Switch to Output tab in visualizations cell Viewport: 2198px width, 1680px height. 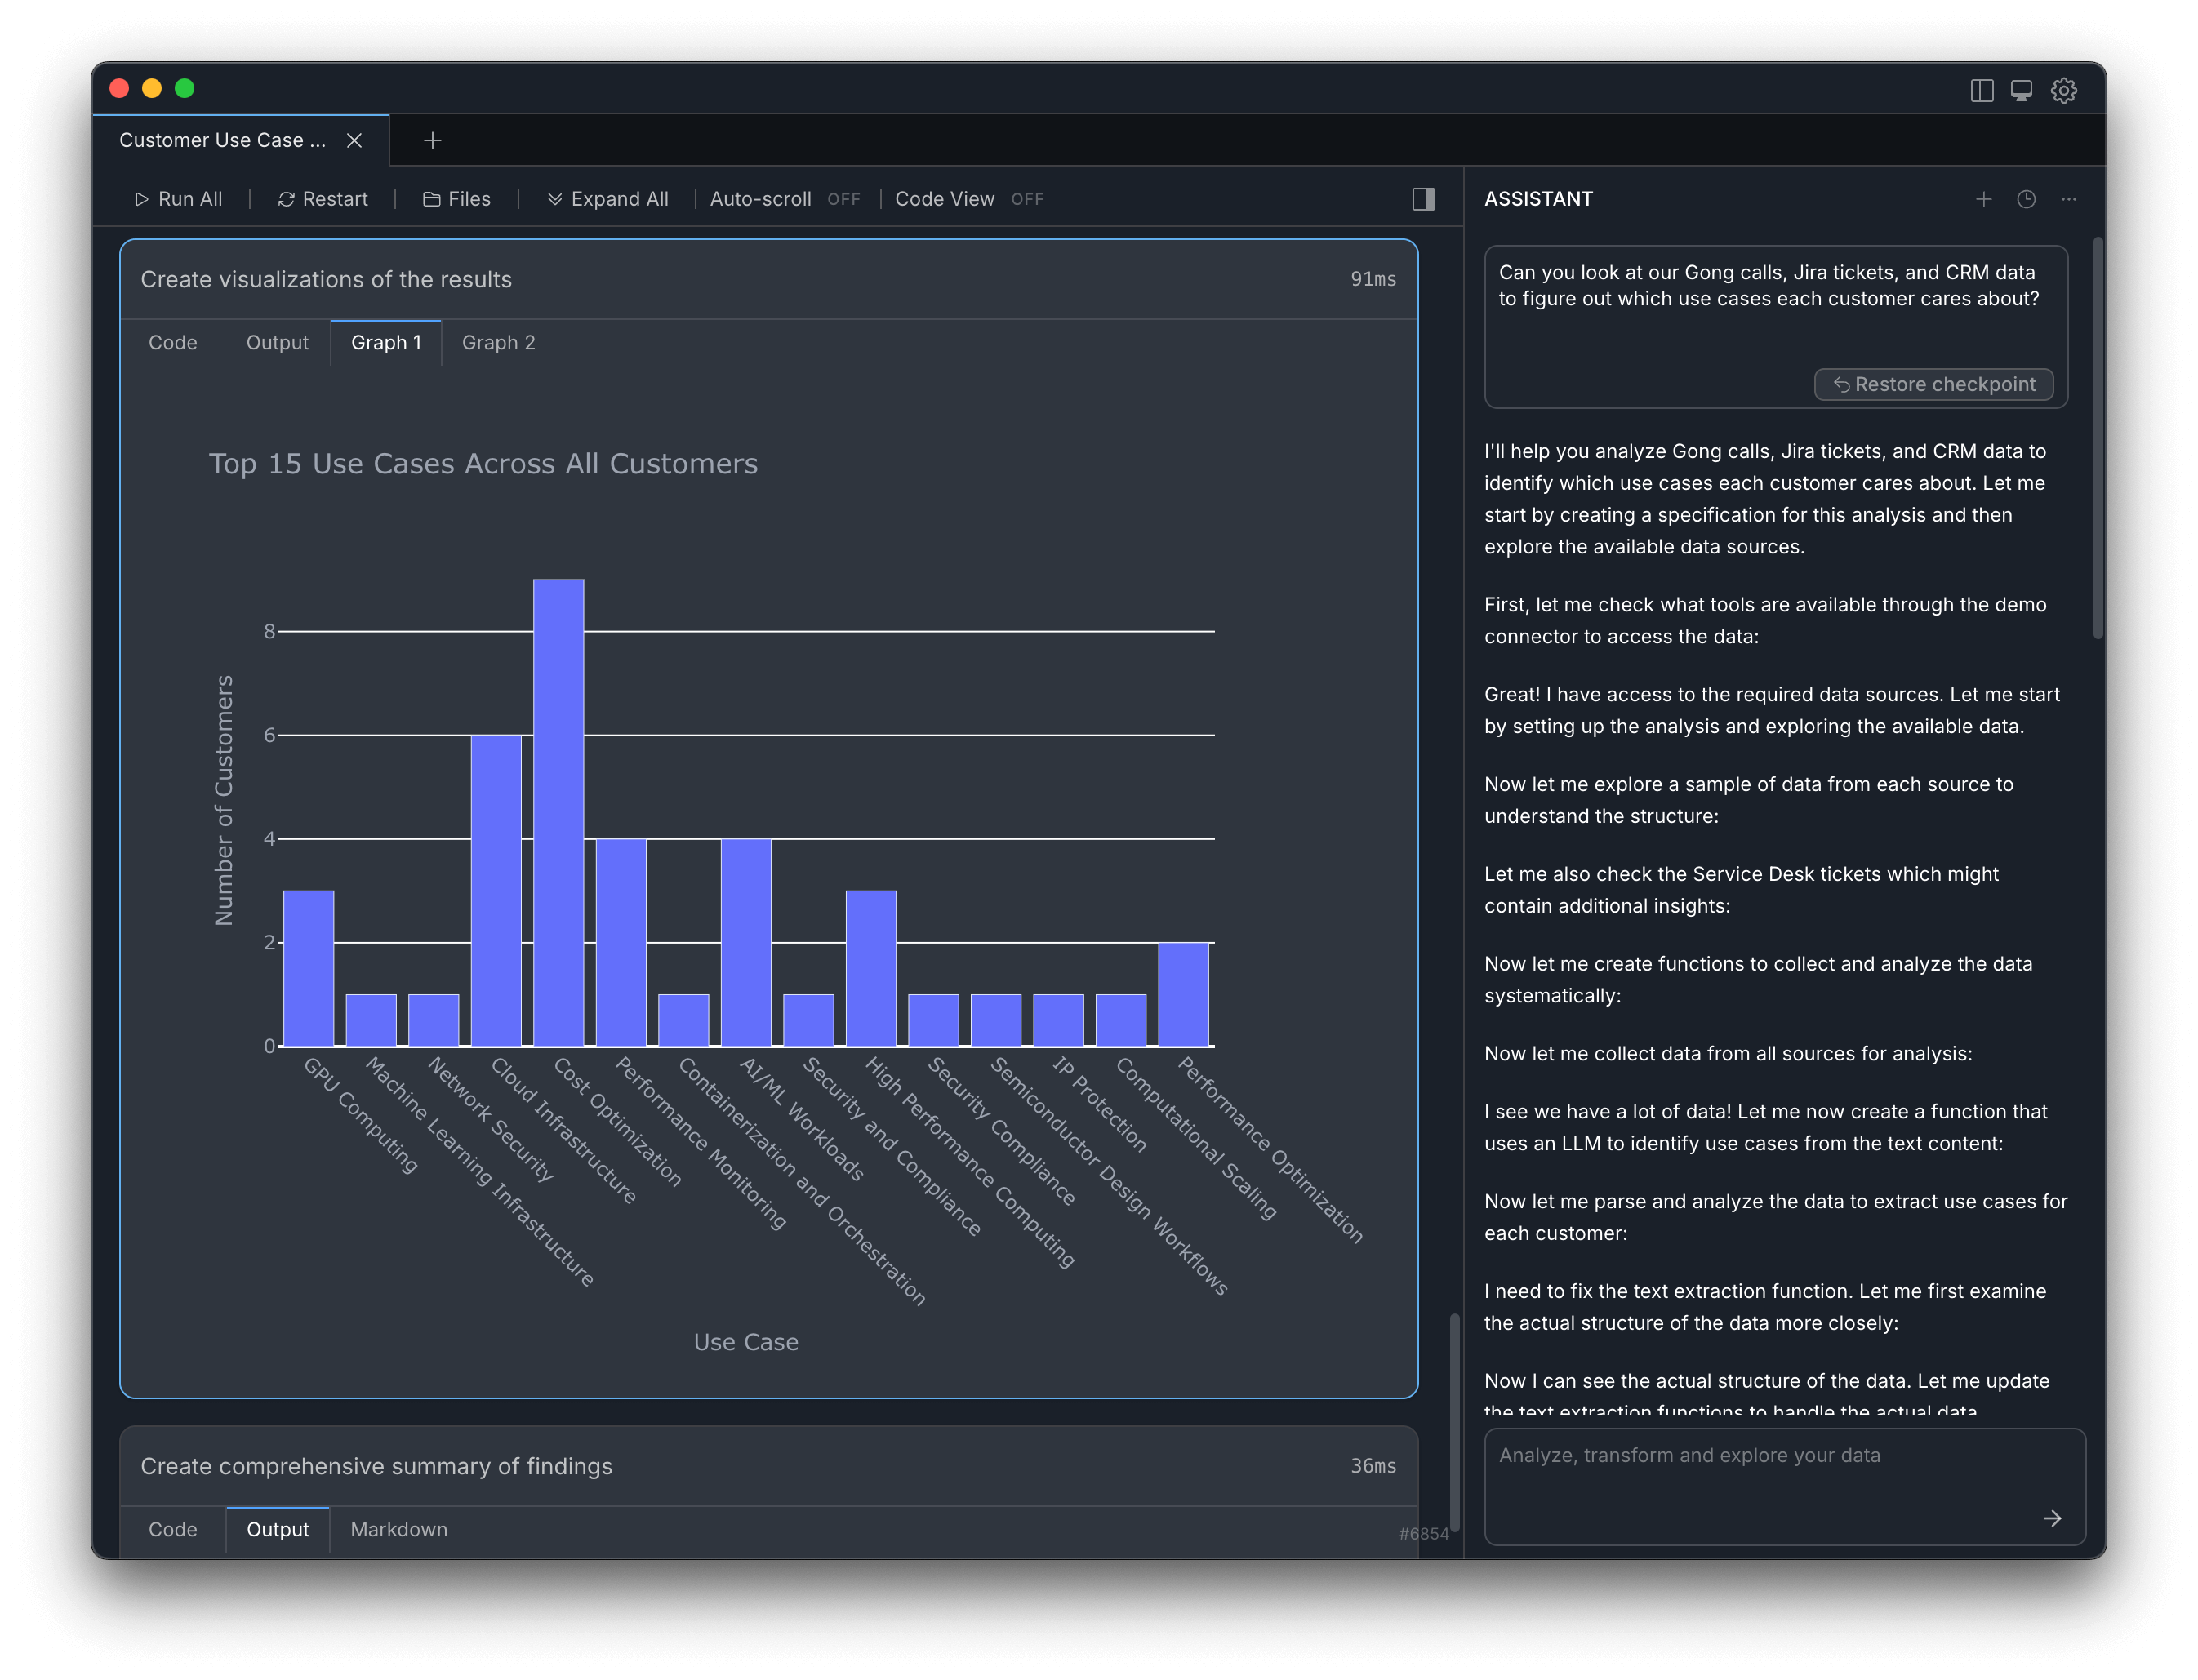pyautogui.click(x=277, y=343)
